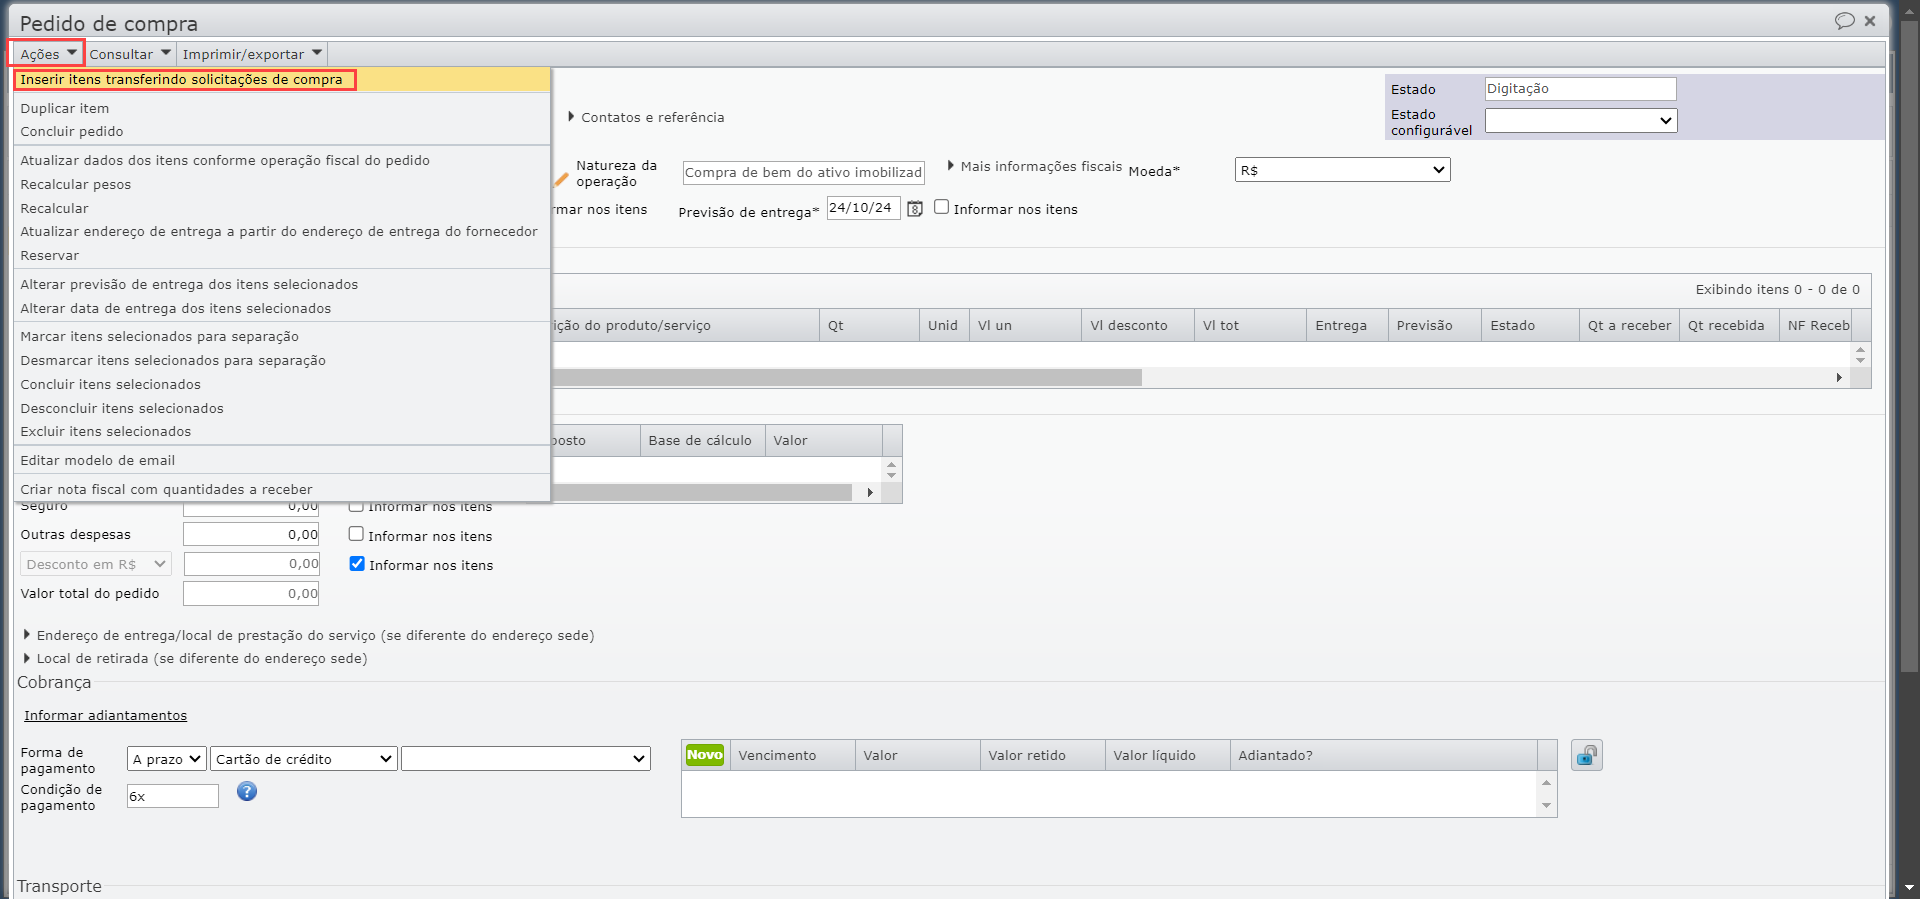Open Editar modelo de email
The height and width of the screenshot is (899, 1920).
pos(282,461)
